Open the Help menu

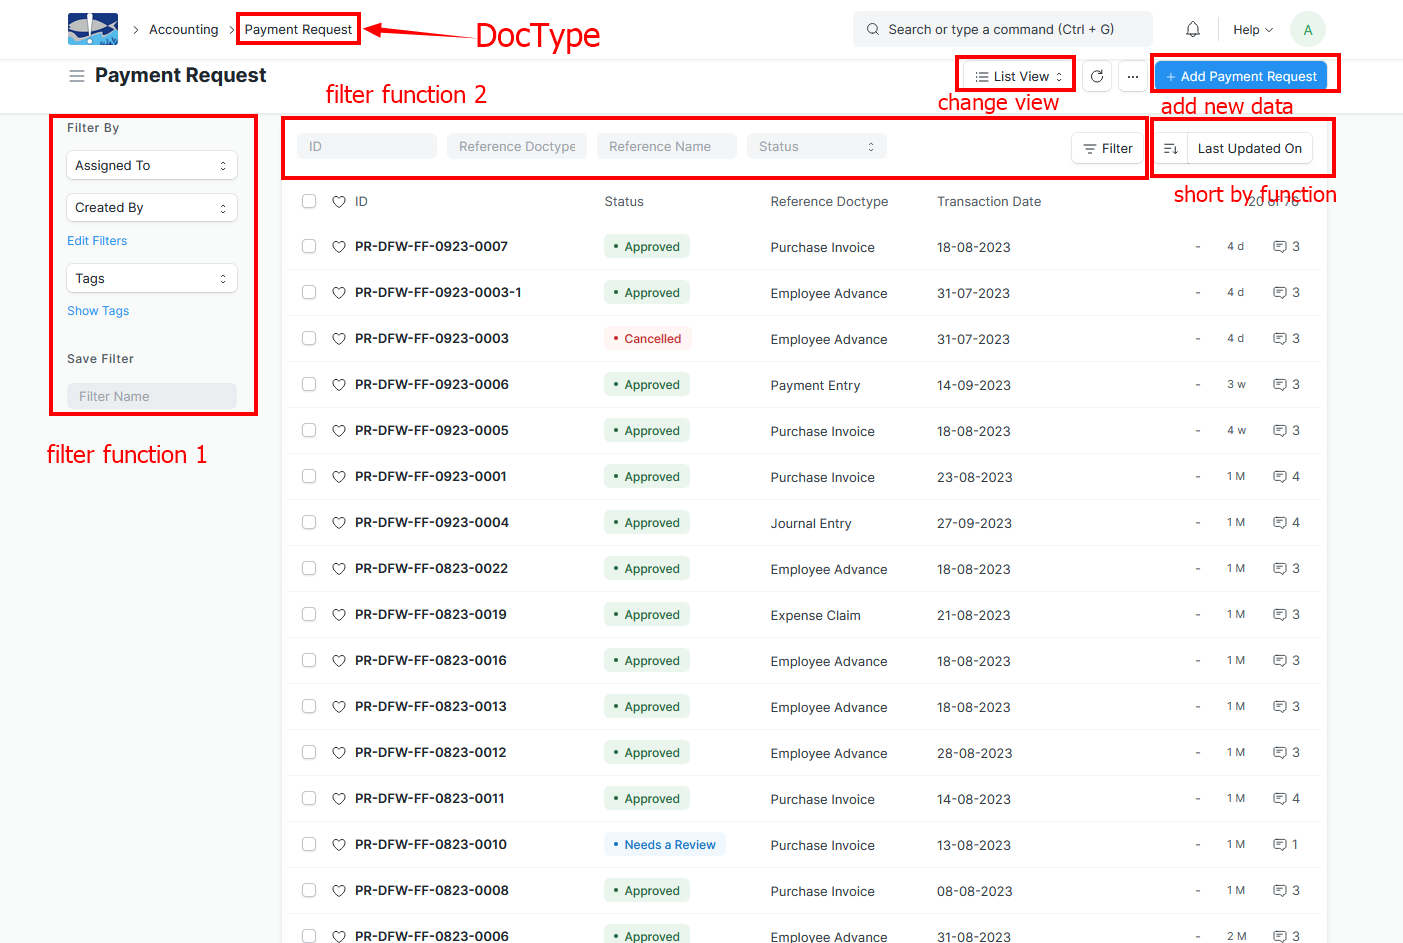pos(1252,30)
